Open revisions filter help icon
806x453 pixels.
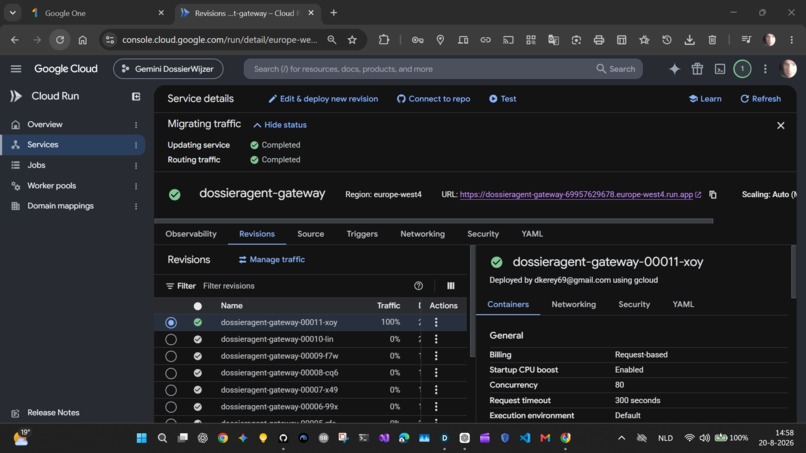click(x=418, y=286)
